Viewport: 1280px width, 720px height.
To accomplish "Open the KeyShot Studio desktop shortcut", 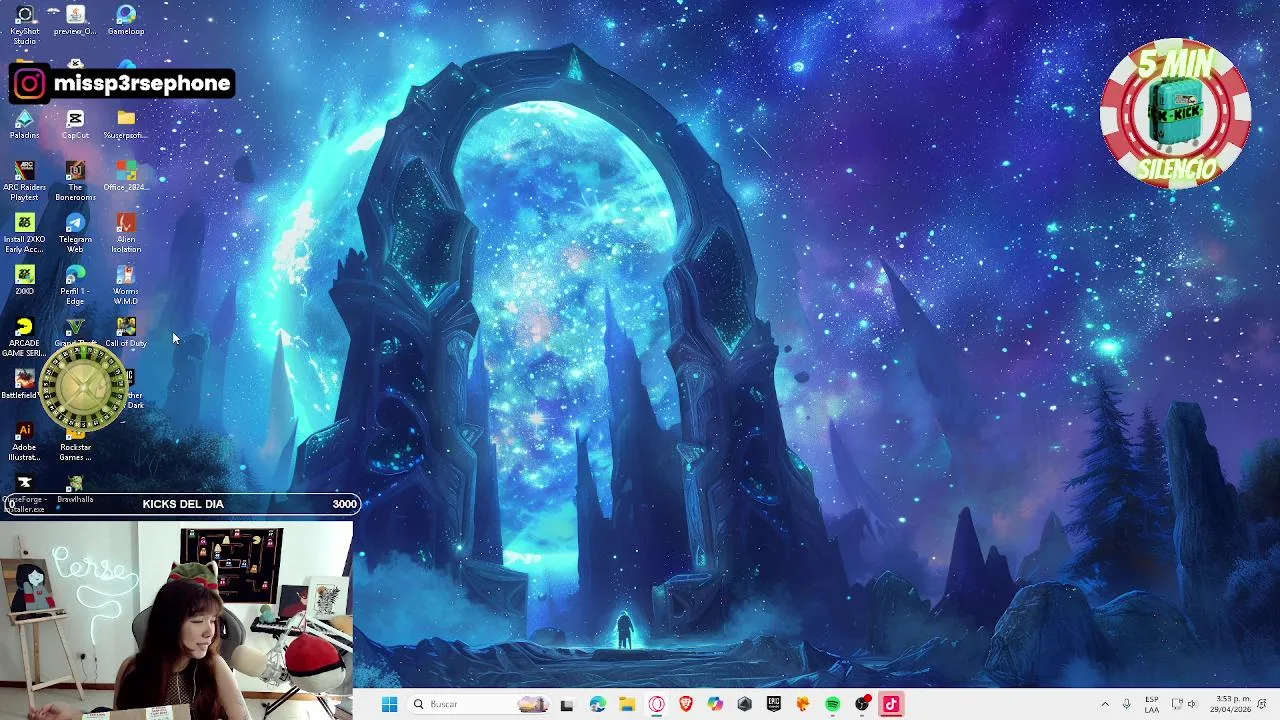I will point(24,24).
